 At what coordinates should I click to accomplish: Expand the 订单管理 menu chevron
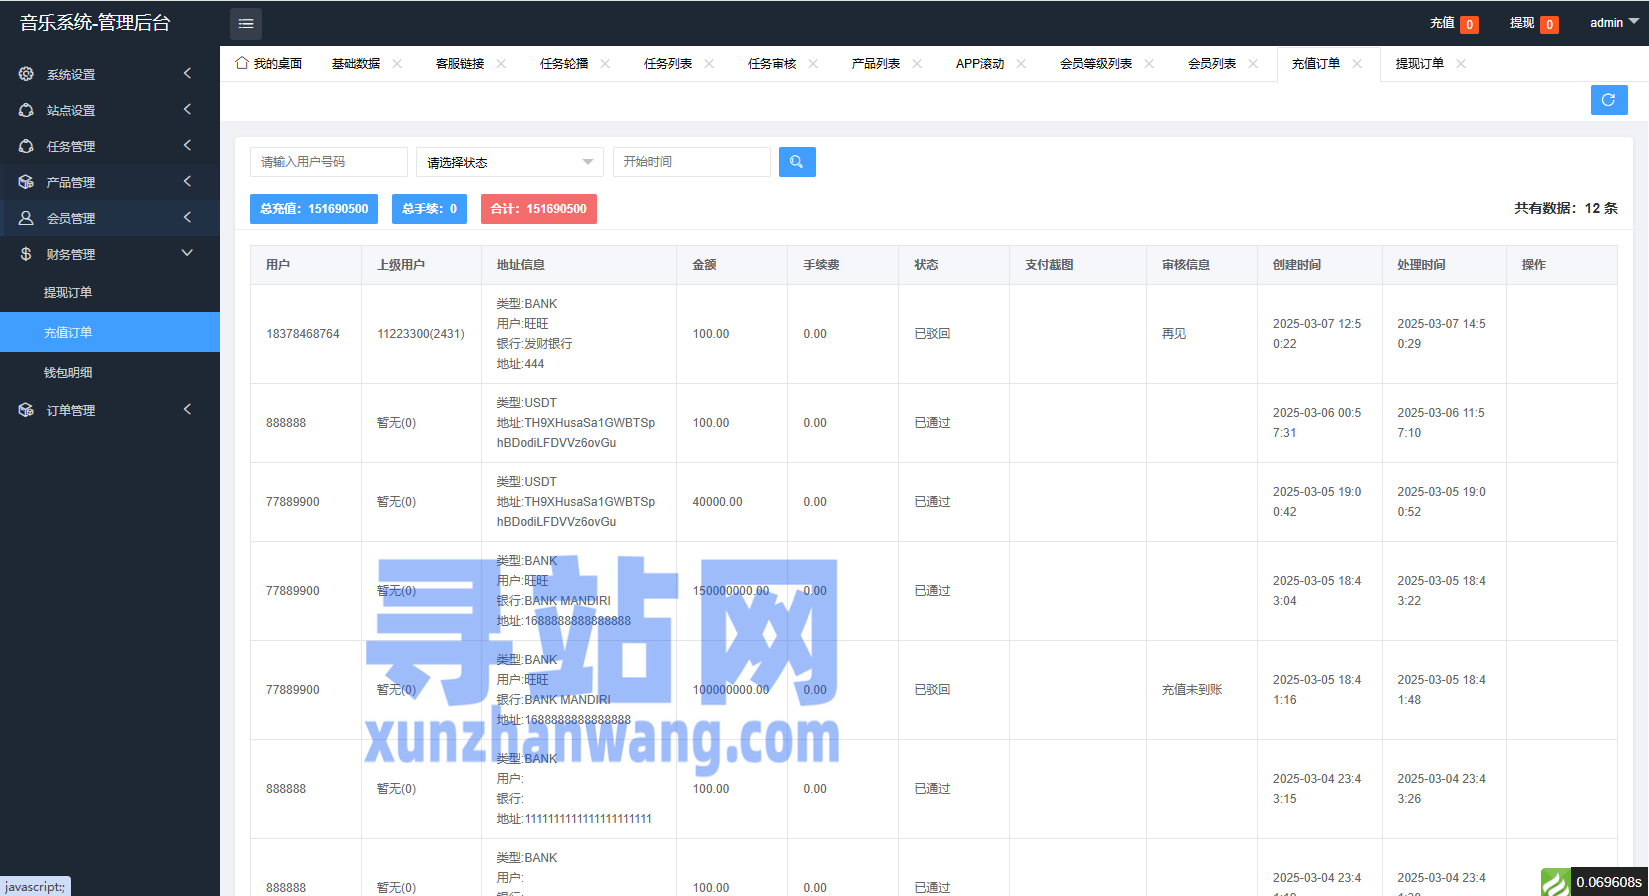point(187,409)
